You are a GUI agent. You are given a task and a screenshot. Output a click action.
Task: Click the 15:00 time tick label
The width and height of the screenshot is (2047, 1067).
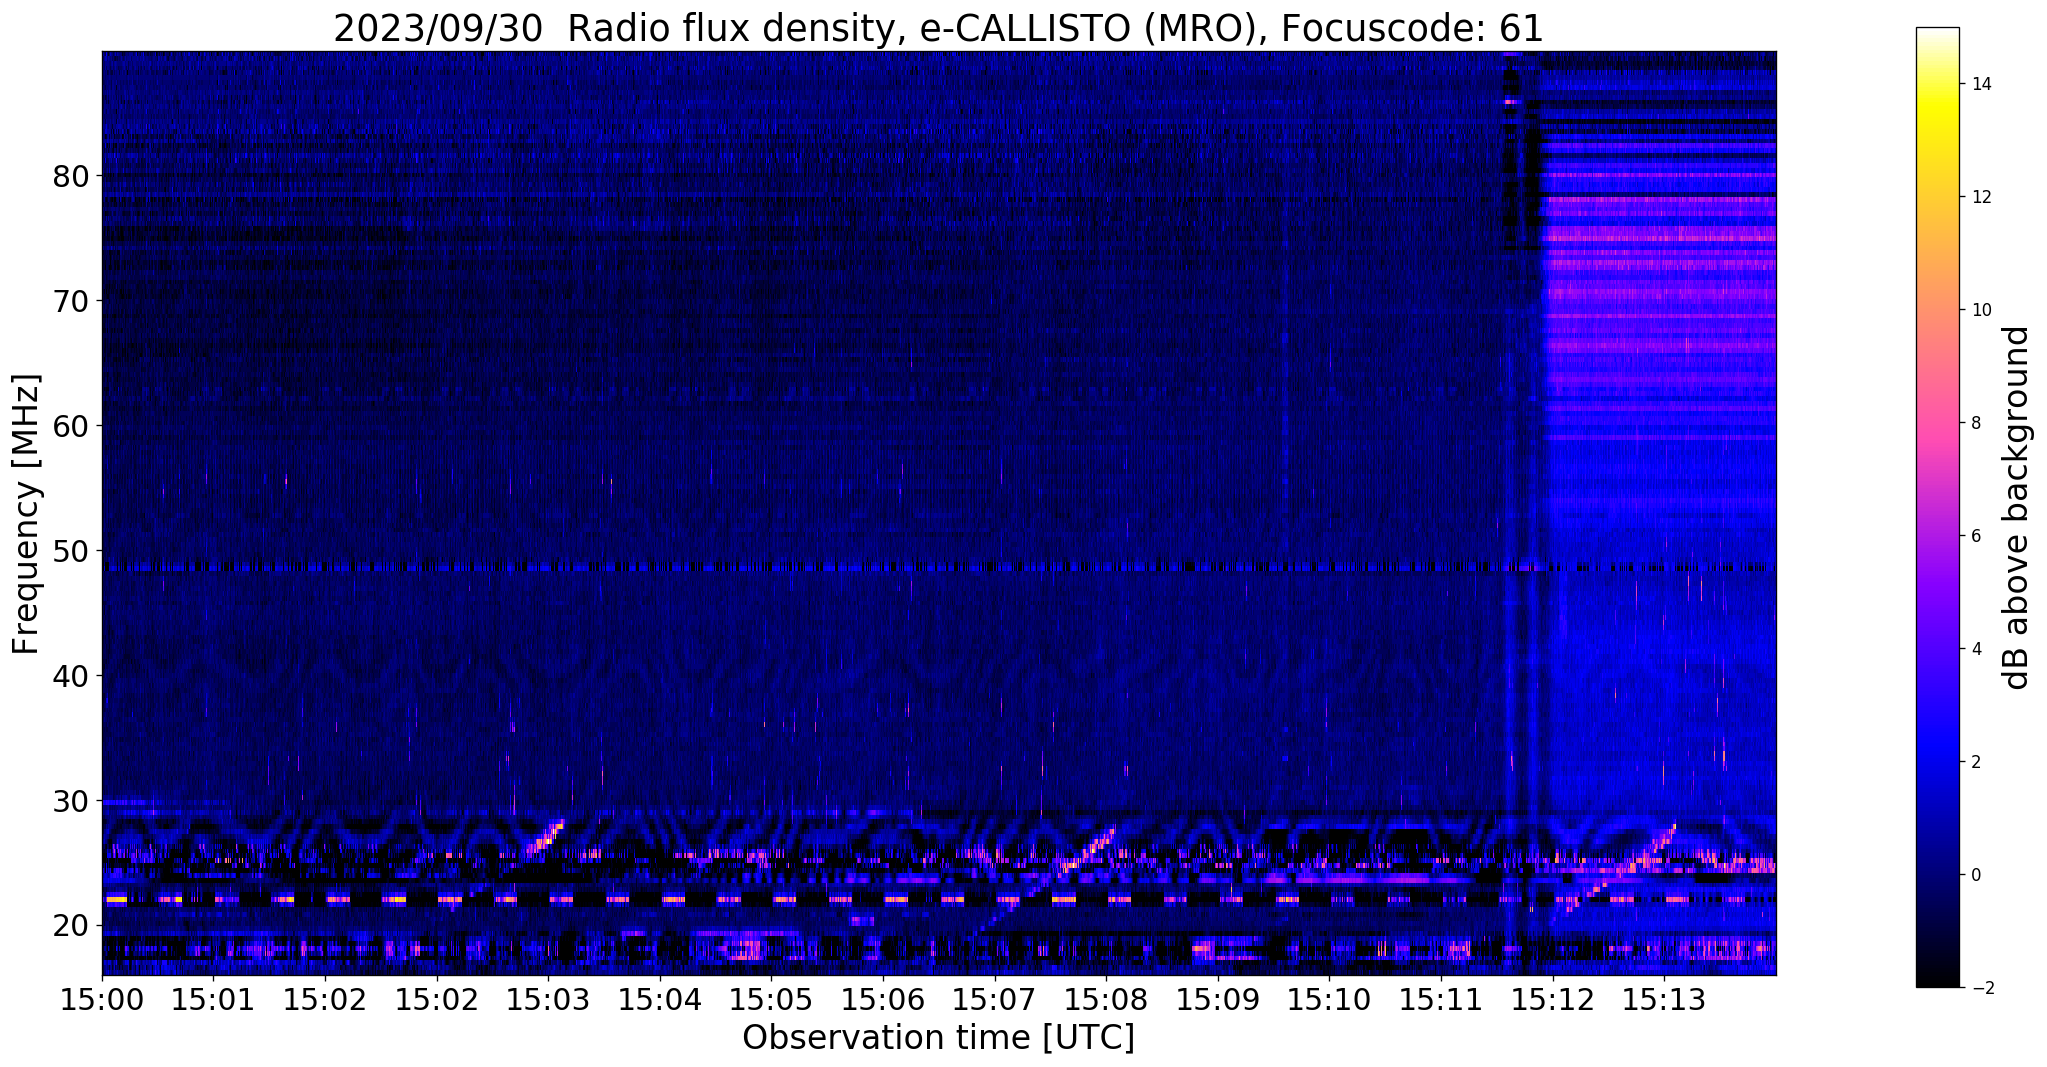101,999
